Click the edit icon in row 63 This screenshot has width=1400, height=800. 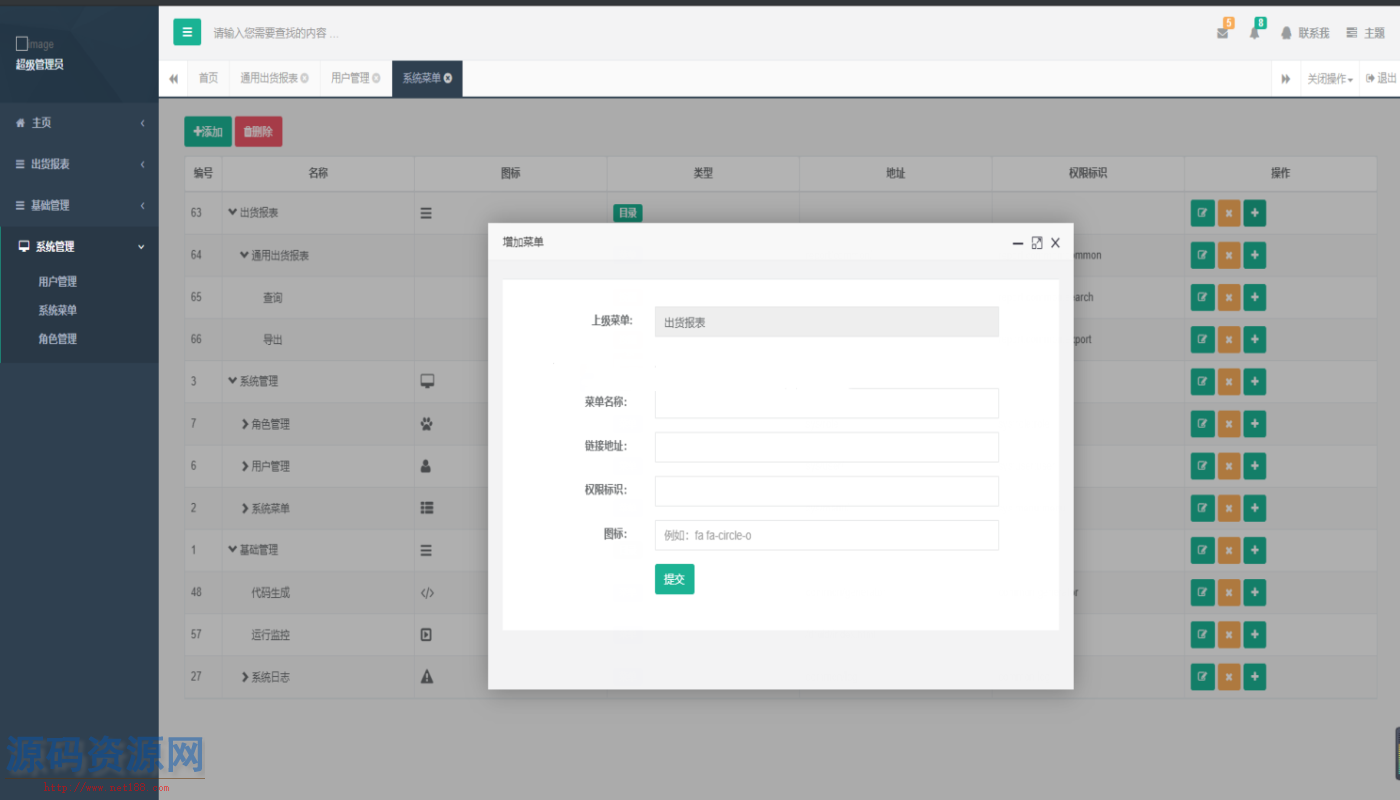click(1202, 213)
